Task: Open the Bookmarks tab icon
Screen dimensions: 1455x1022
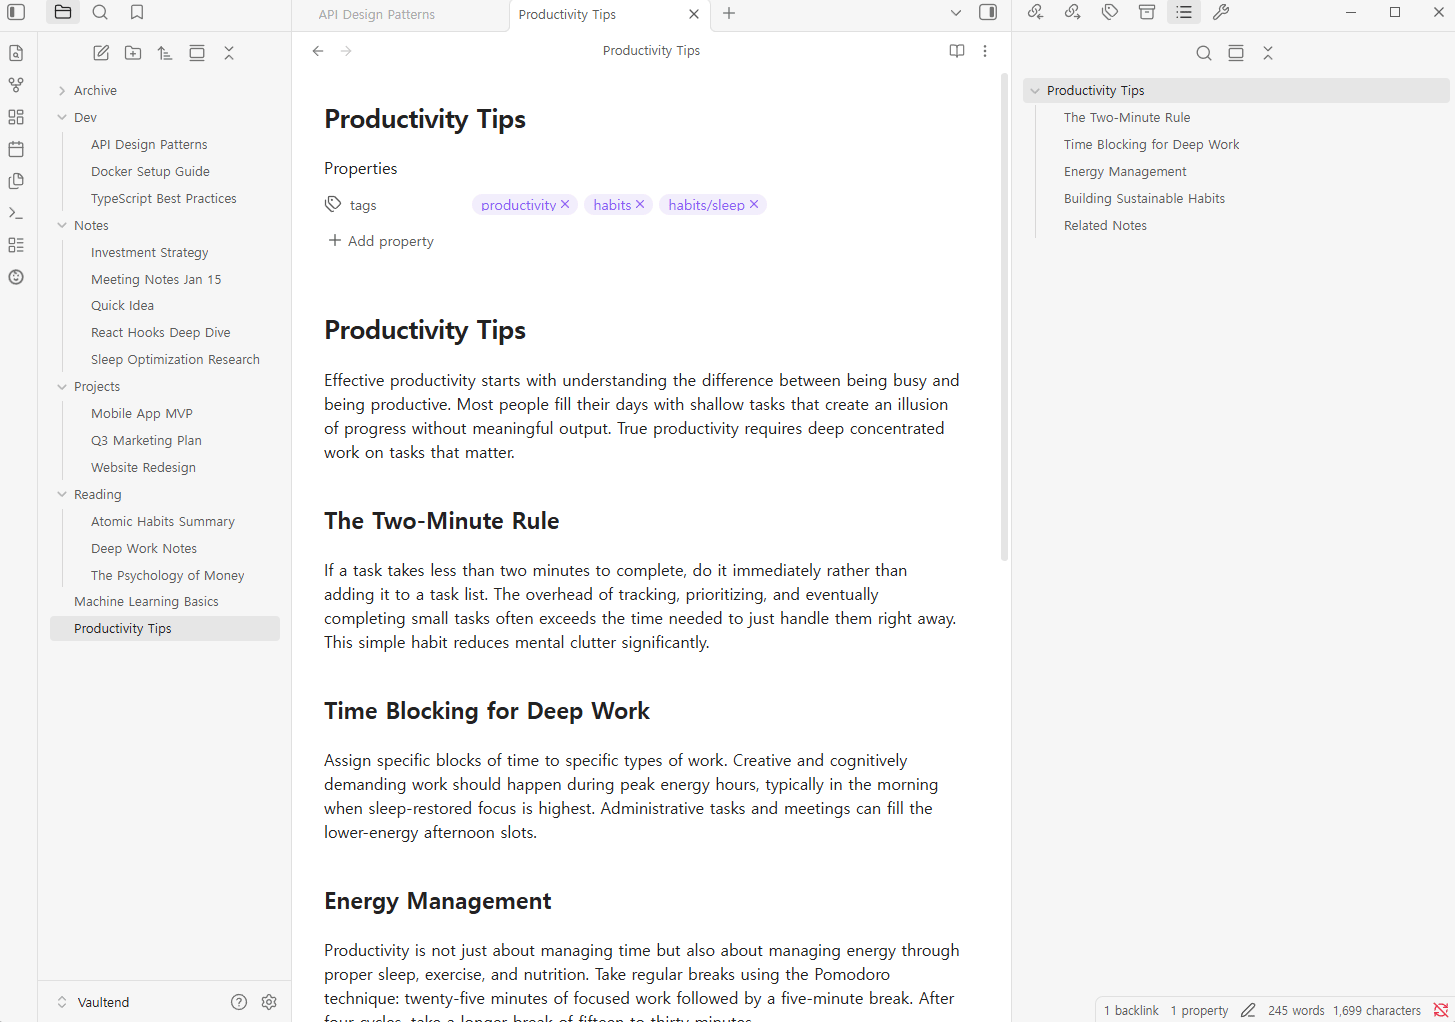Action: point(137,13)
